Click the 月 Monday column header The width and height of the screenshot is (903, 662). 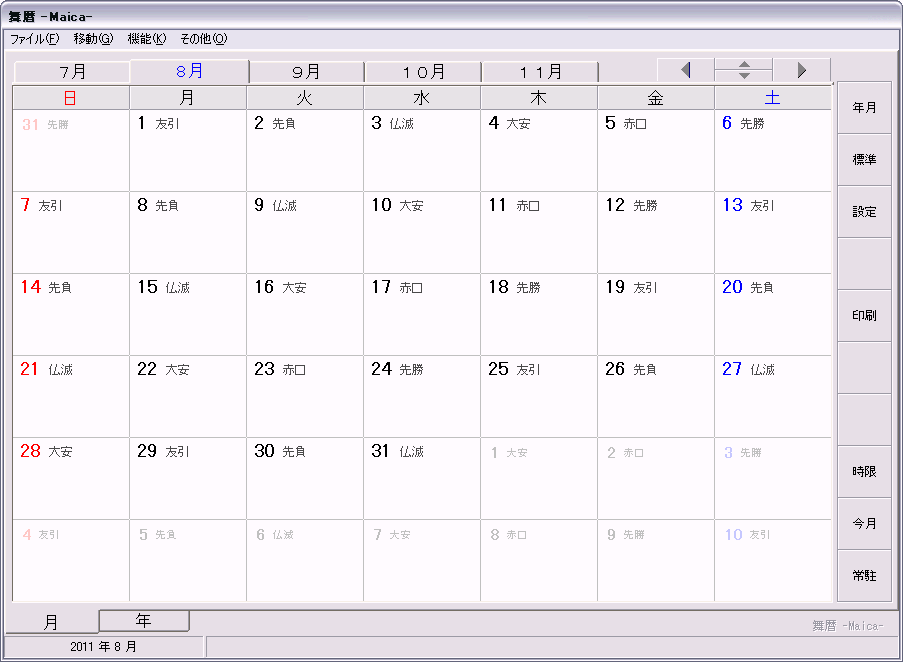(188, 98)
